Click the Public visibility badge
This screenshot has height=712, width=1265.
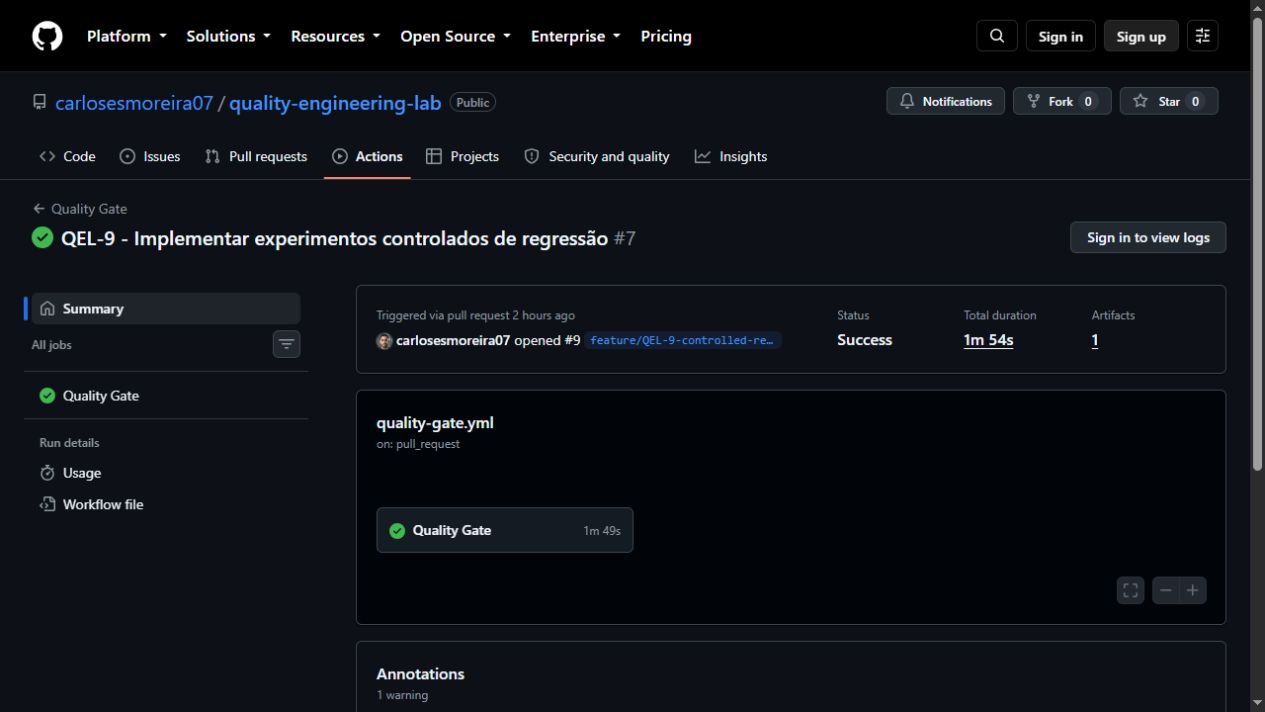[x=473, y=102]
